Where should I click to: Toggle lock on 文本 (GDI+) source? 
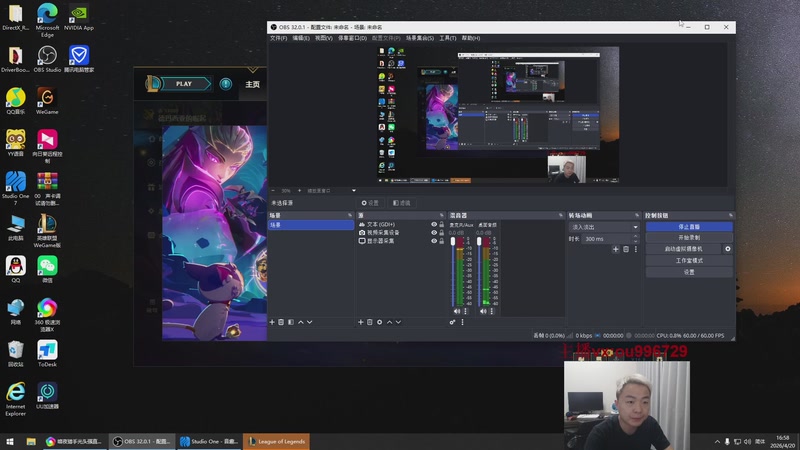(442, 224)
